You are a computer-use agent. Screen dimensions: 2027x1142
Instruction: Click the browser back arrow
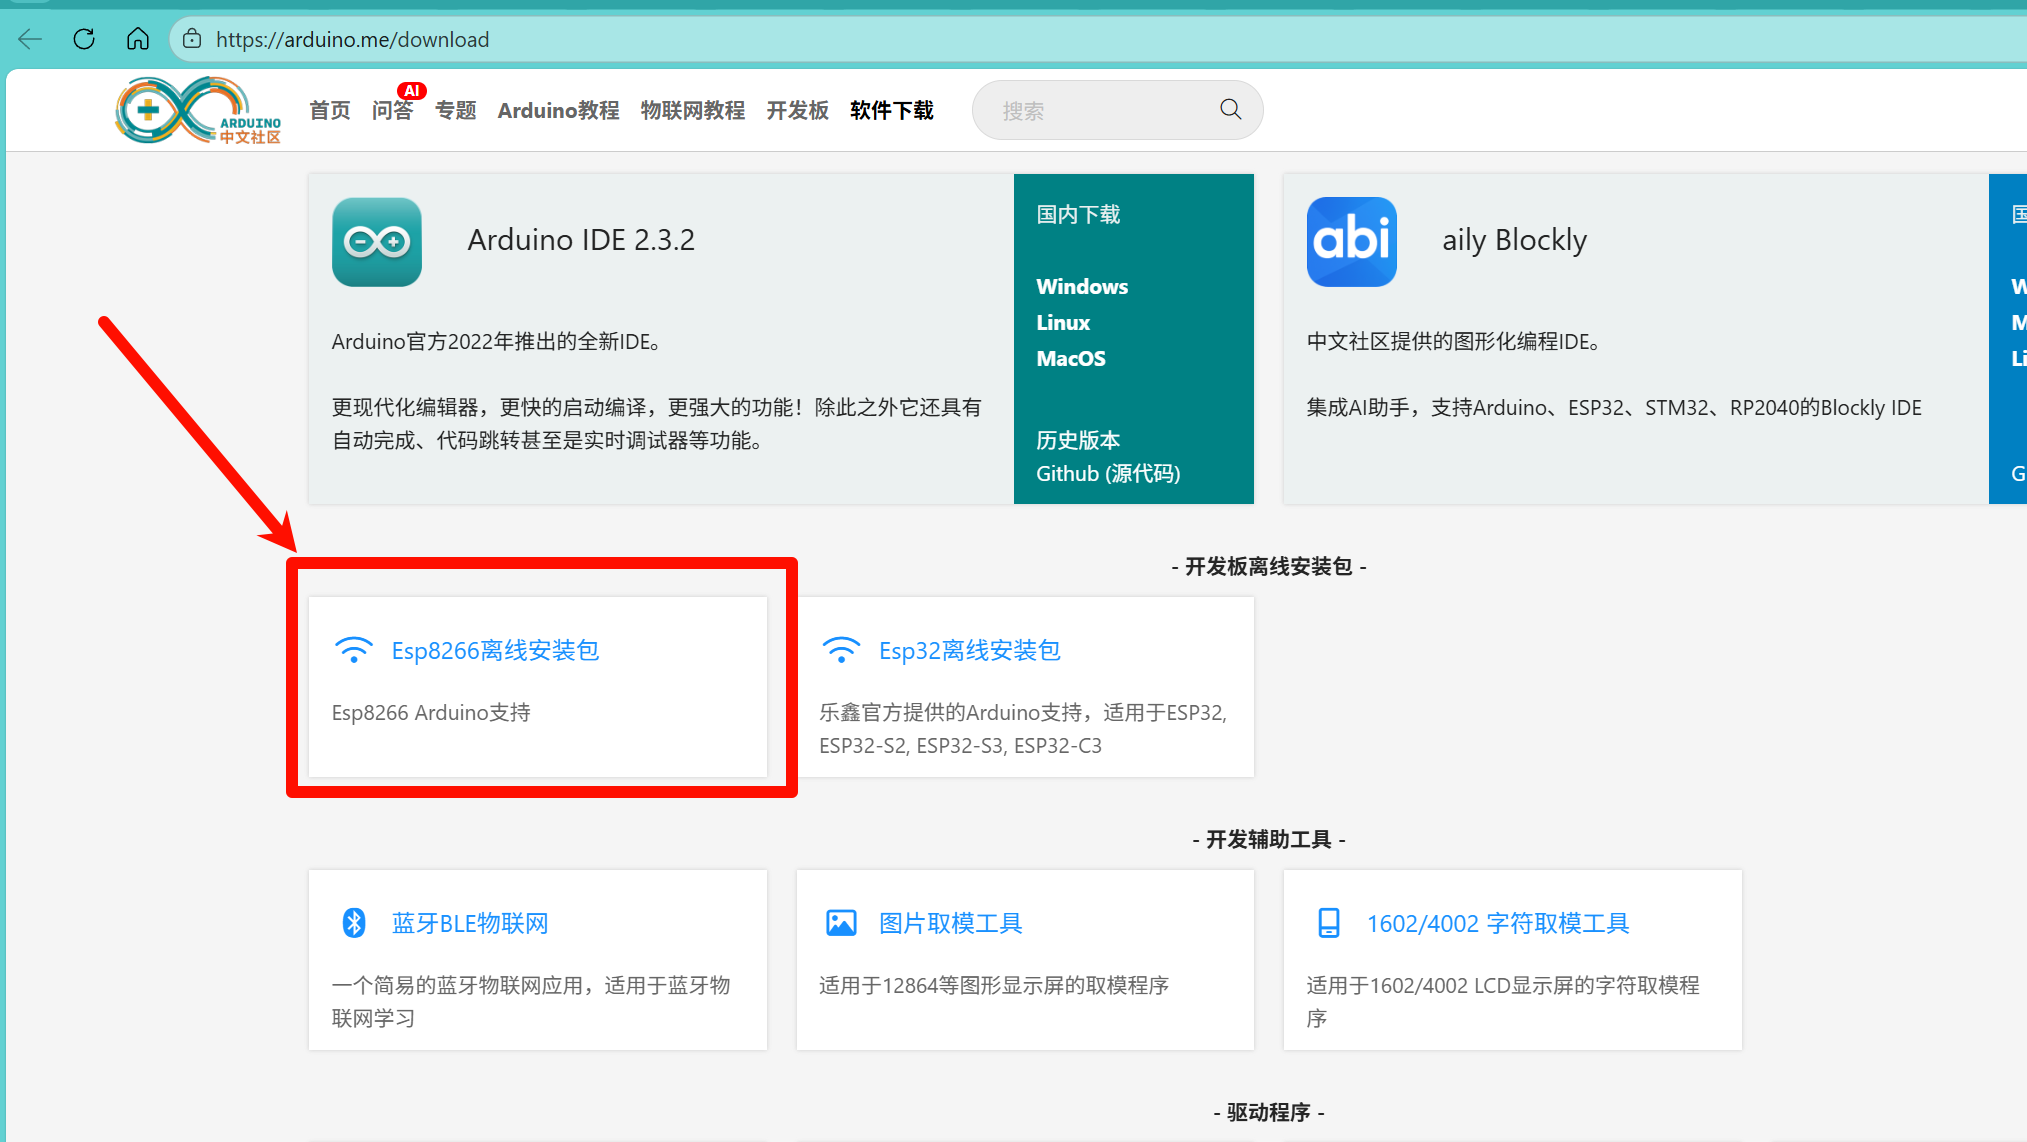click(30, 39)
